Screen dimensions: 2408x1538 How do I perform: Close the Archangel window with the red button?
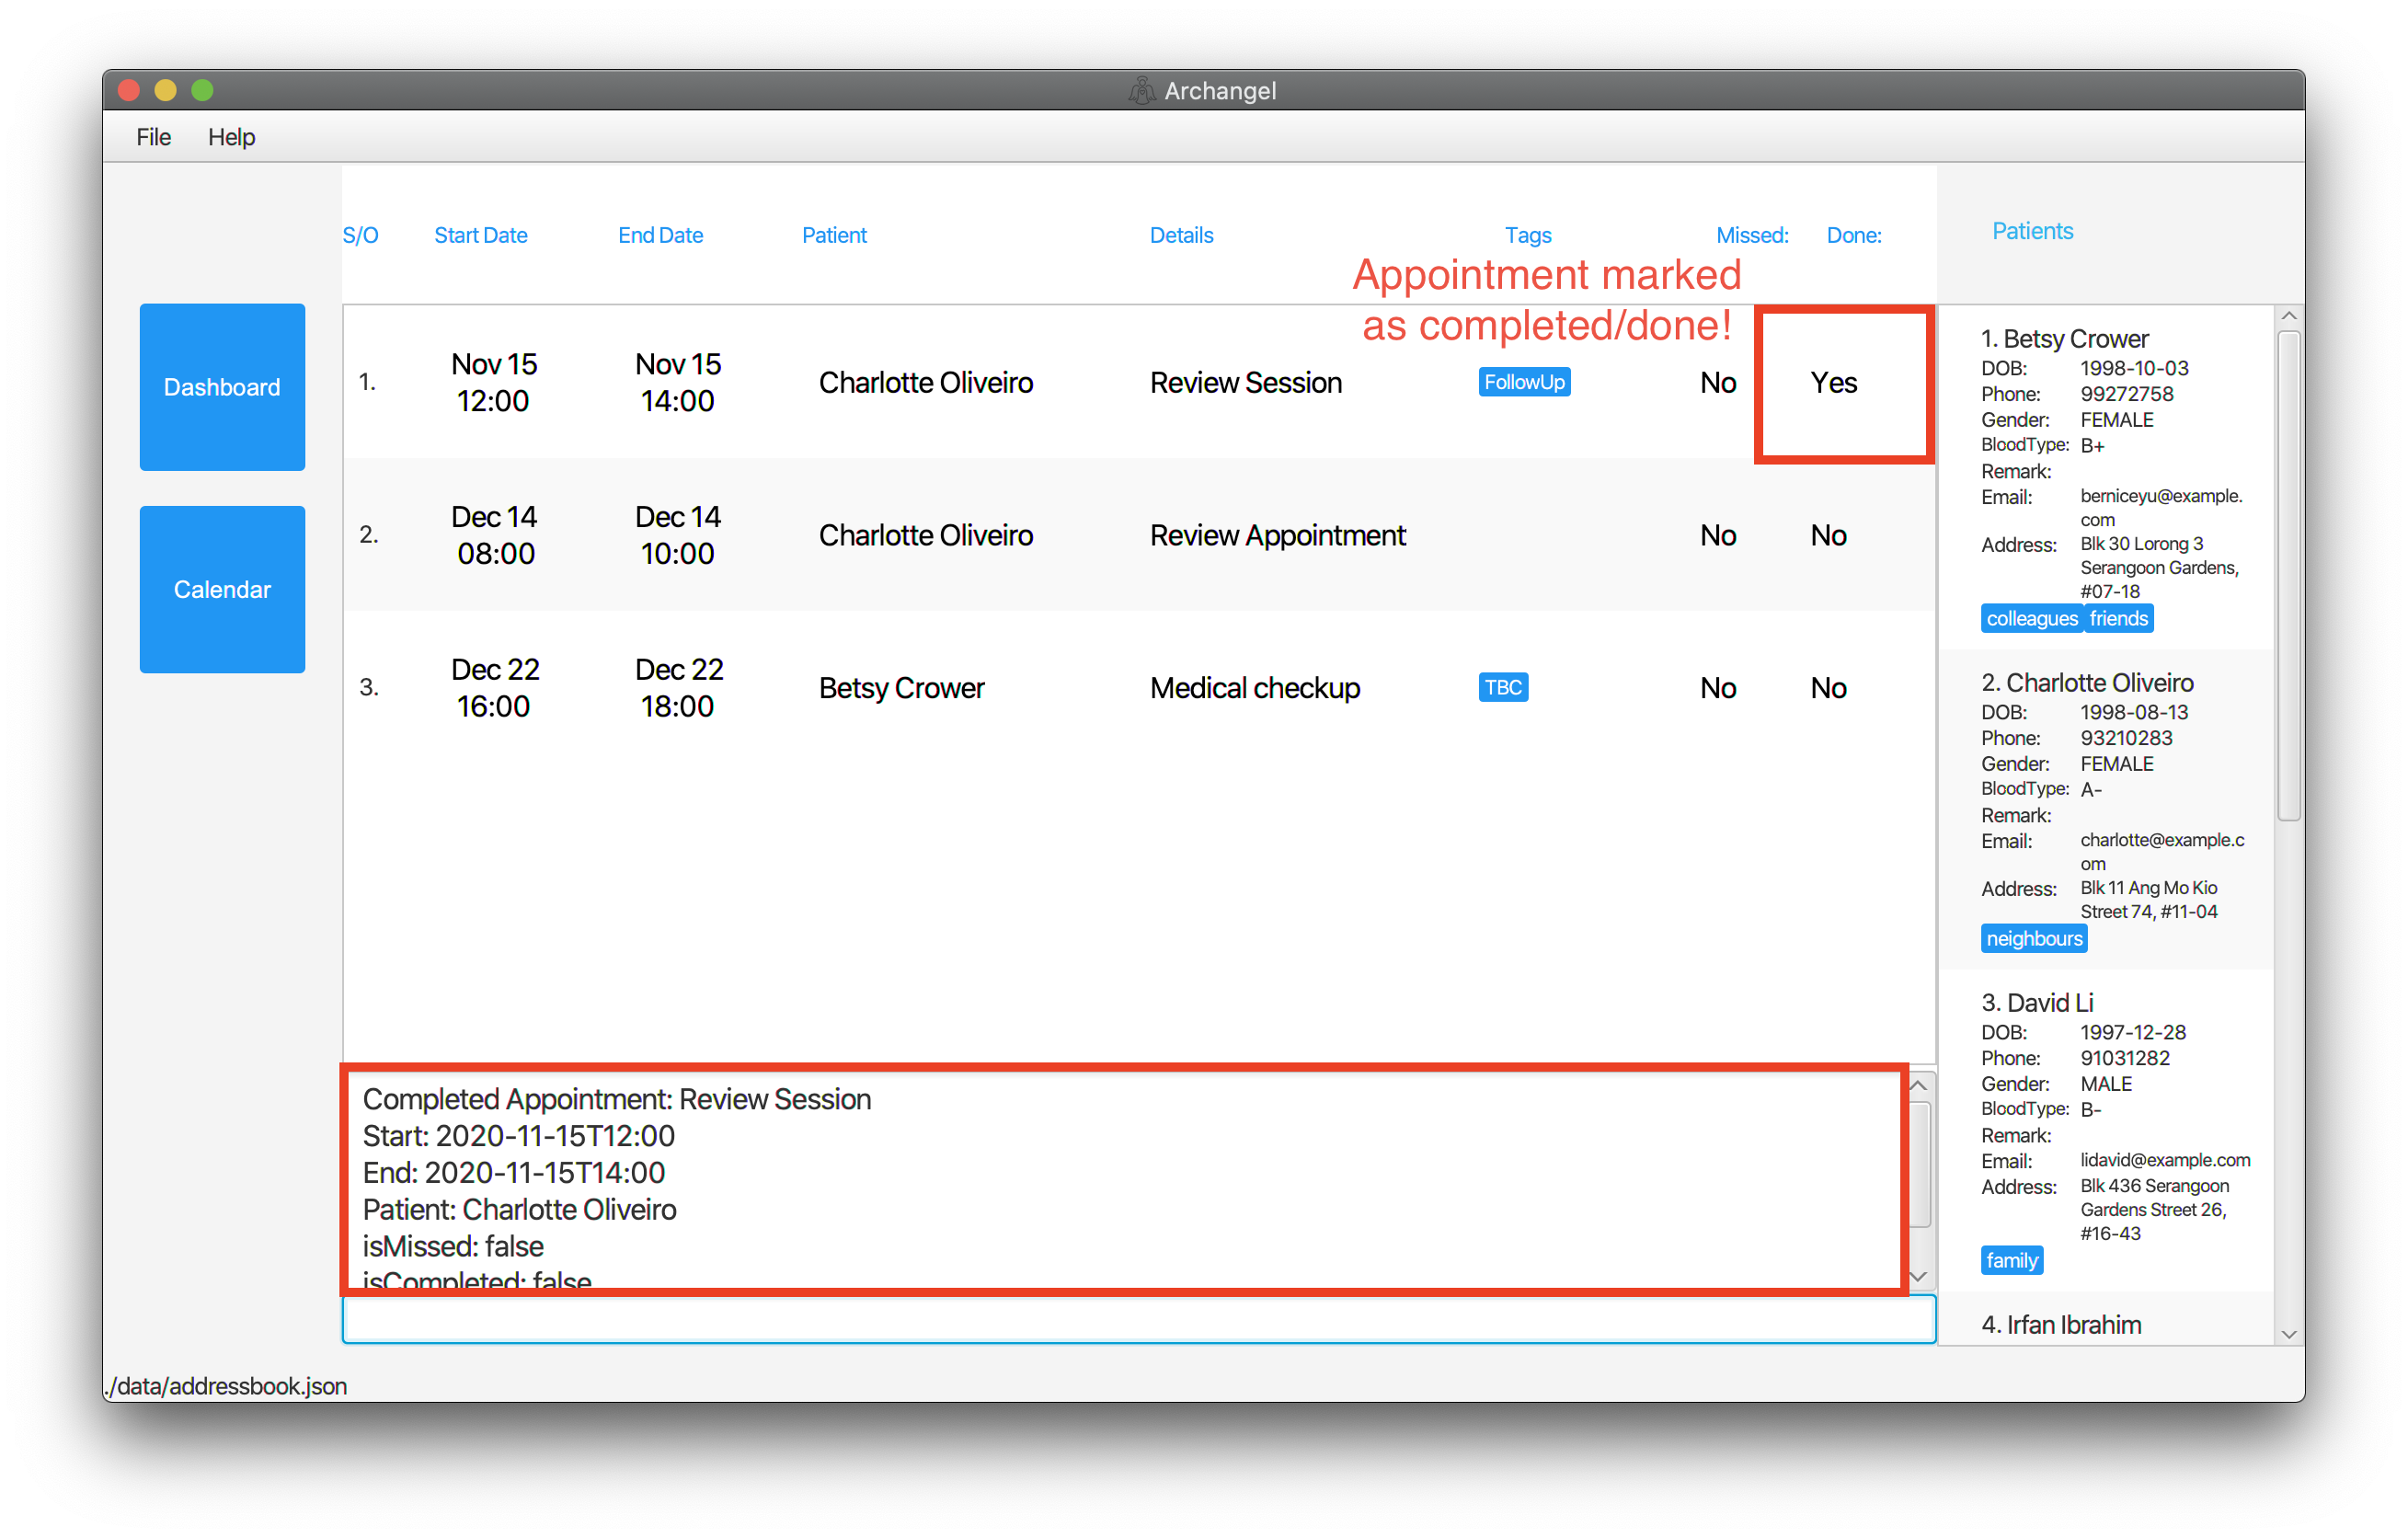click(x=128, y=90)
